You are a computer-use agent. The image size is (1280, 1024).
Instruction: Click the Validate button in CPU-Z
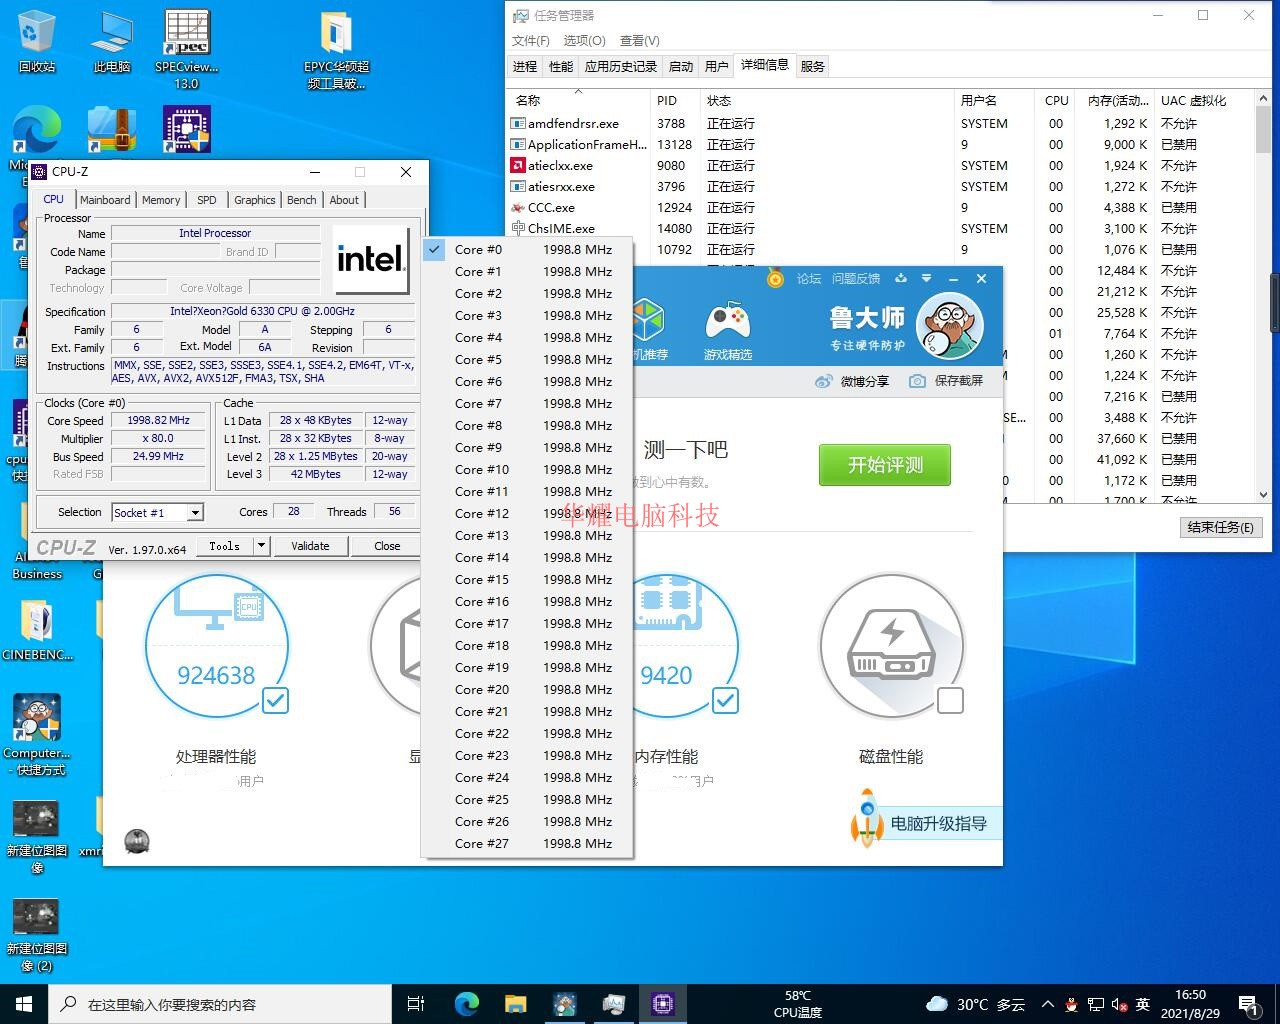(310, 546)
